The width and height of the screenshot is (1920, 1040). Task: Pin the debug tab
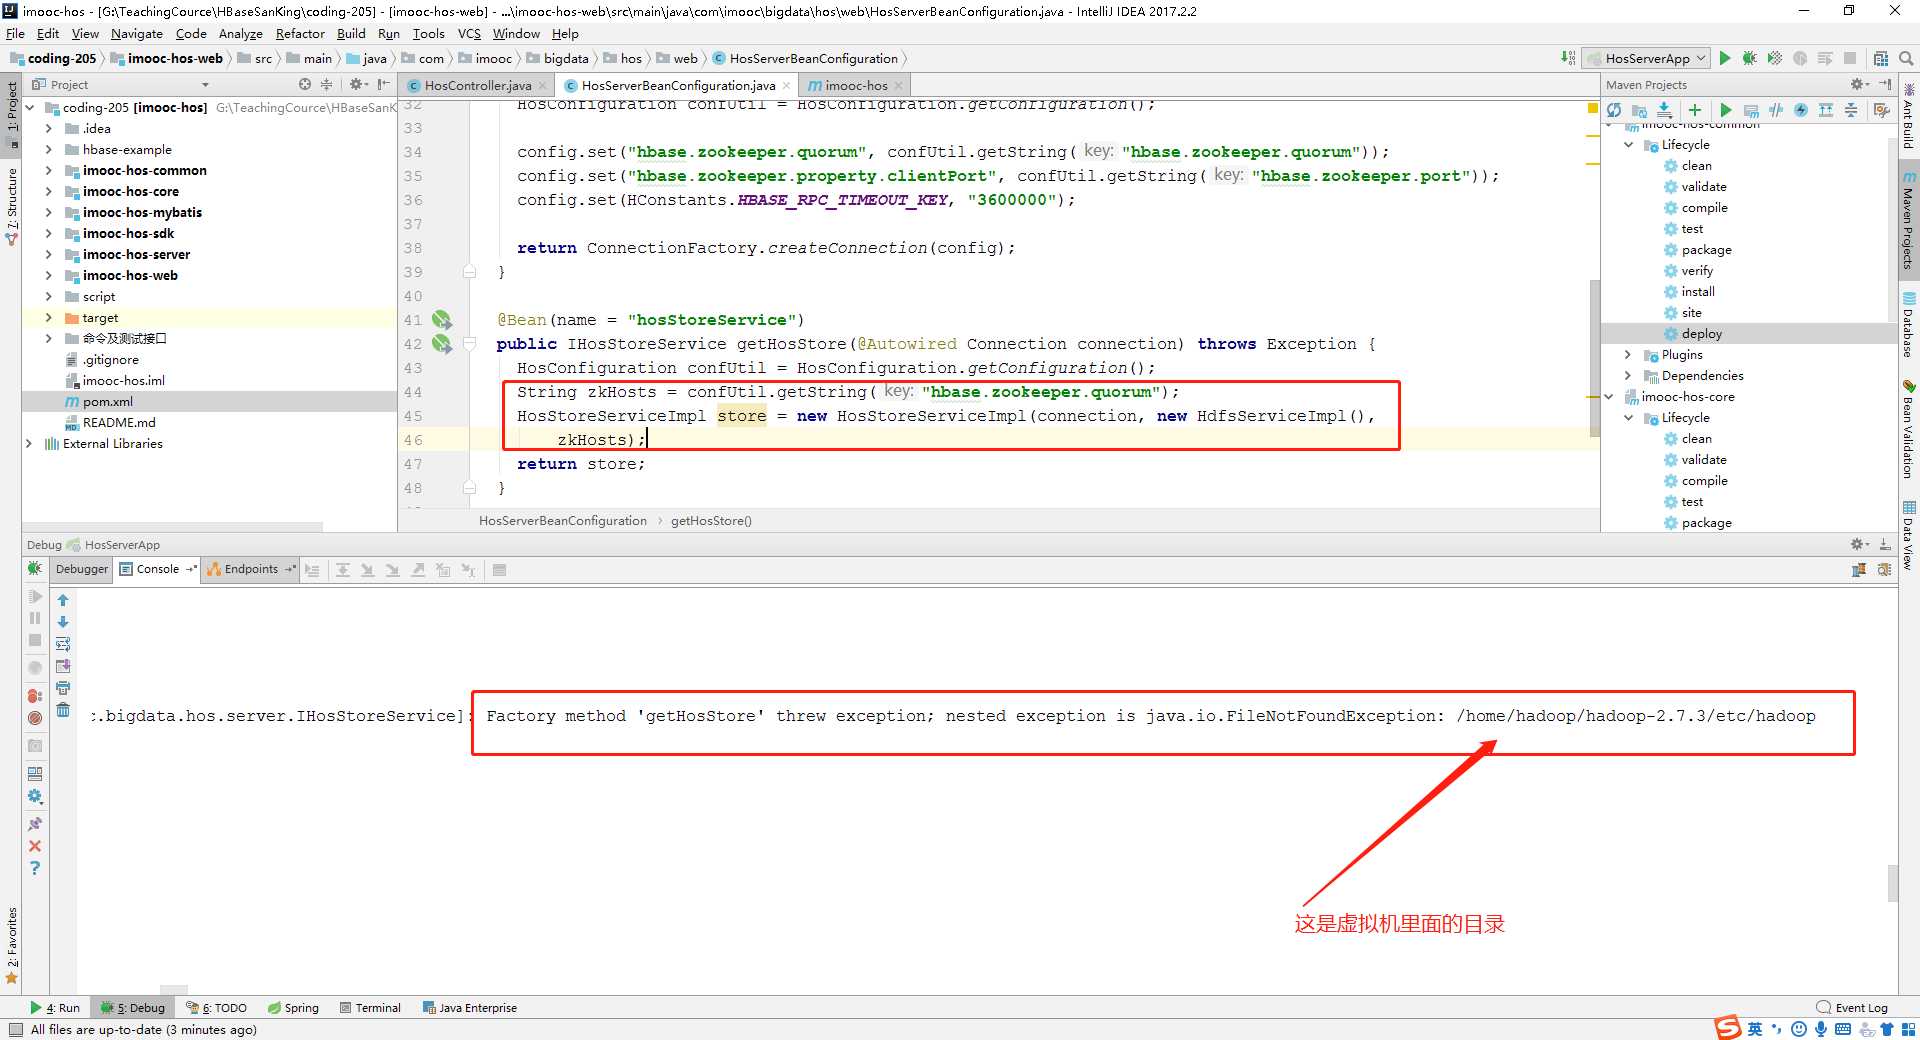35,824
